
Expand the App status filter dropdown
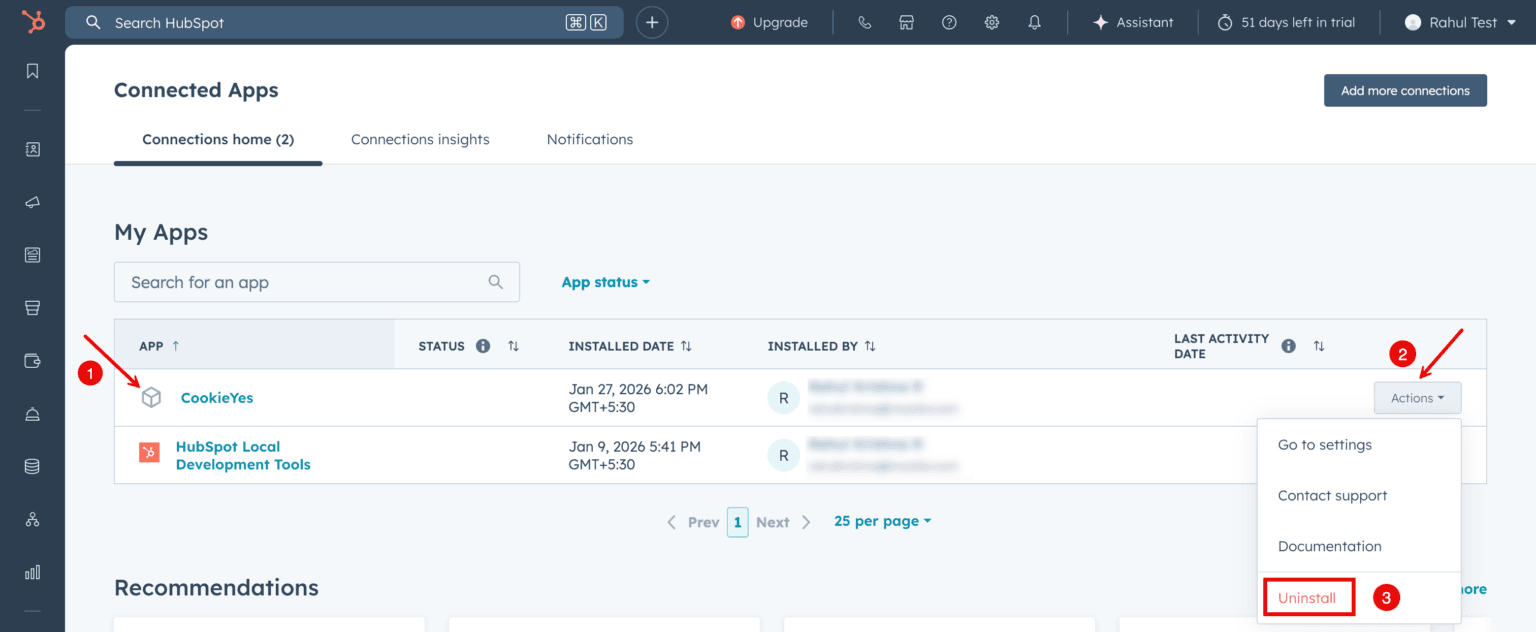click(x=606, y=282)
